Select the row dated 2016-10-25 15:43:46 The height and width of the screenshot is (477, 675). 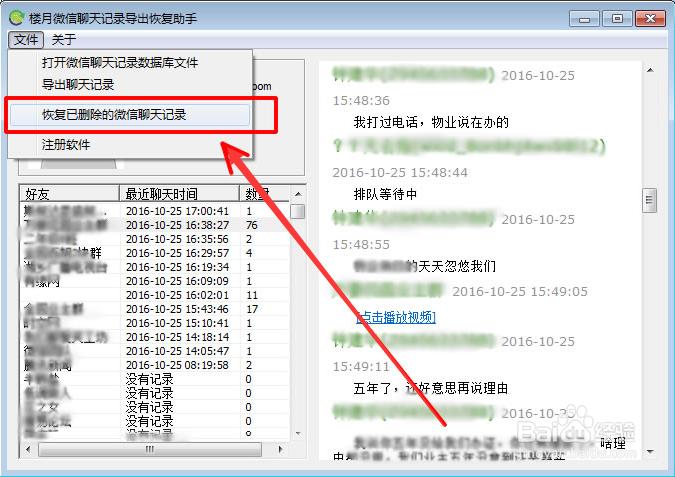[x=155, y=309]
